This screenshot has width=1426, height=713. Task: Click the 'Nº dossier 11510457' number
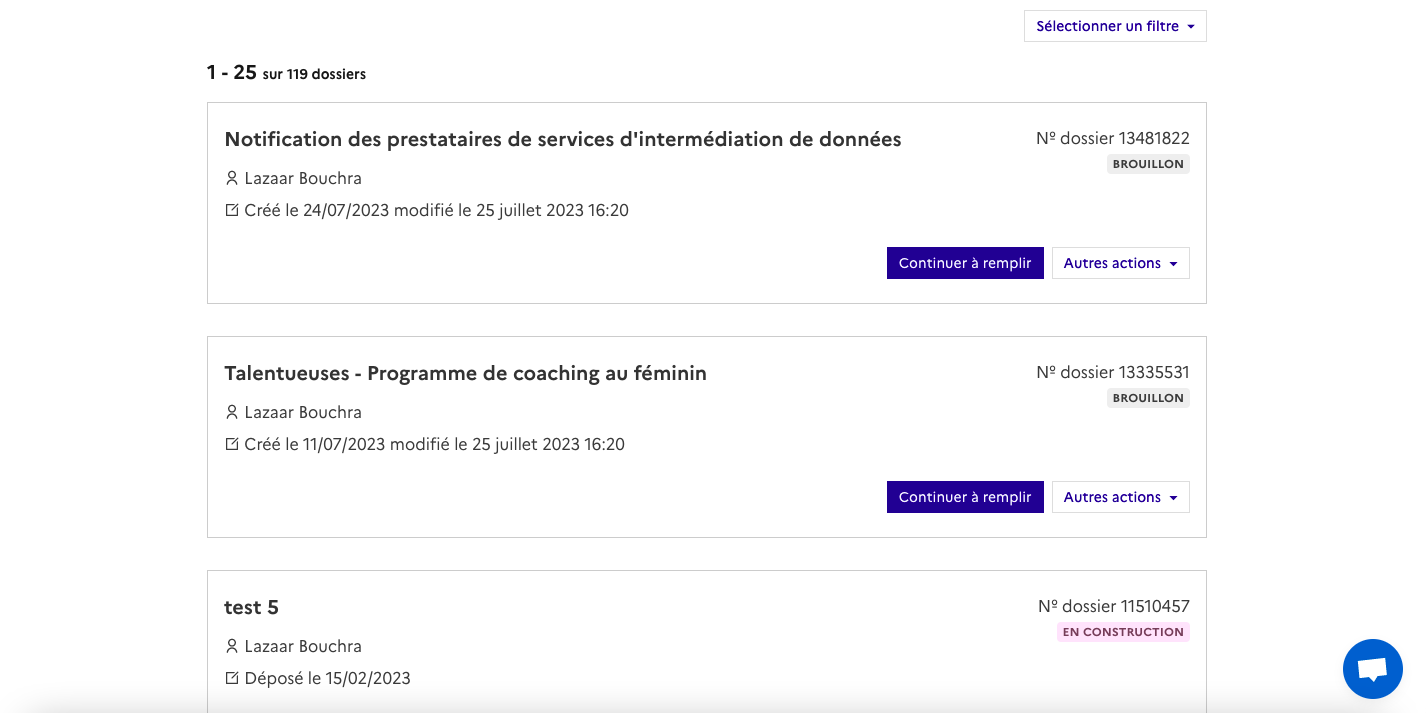[1113, 606]
